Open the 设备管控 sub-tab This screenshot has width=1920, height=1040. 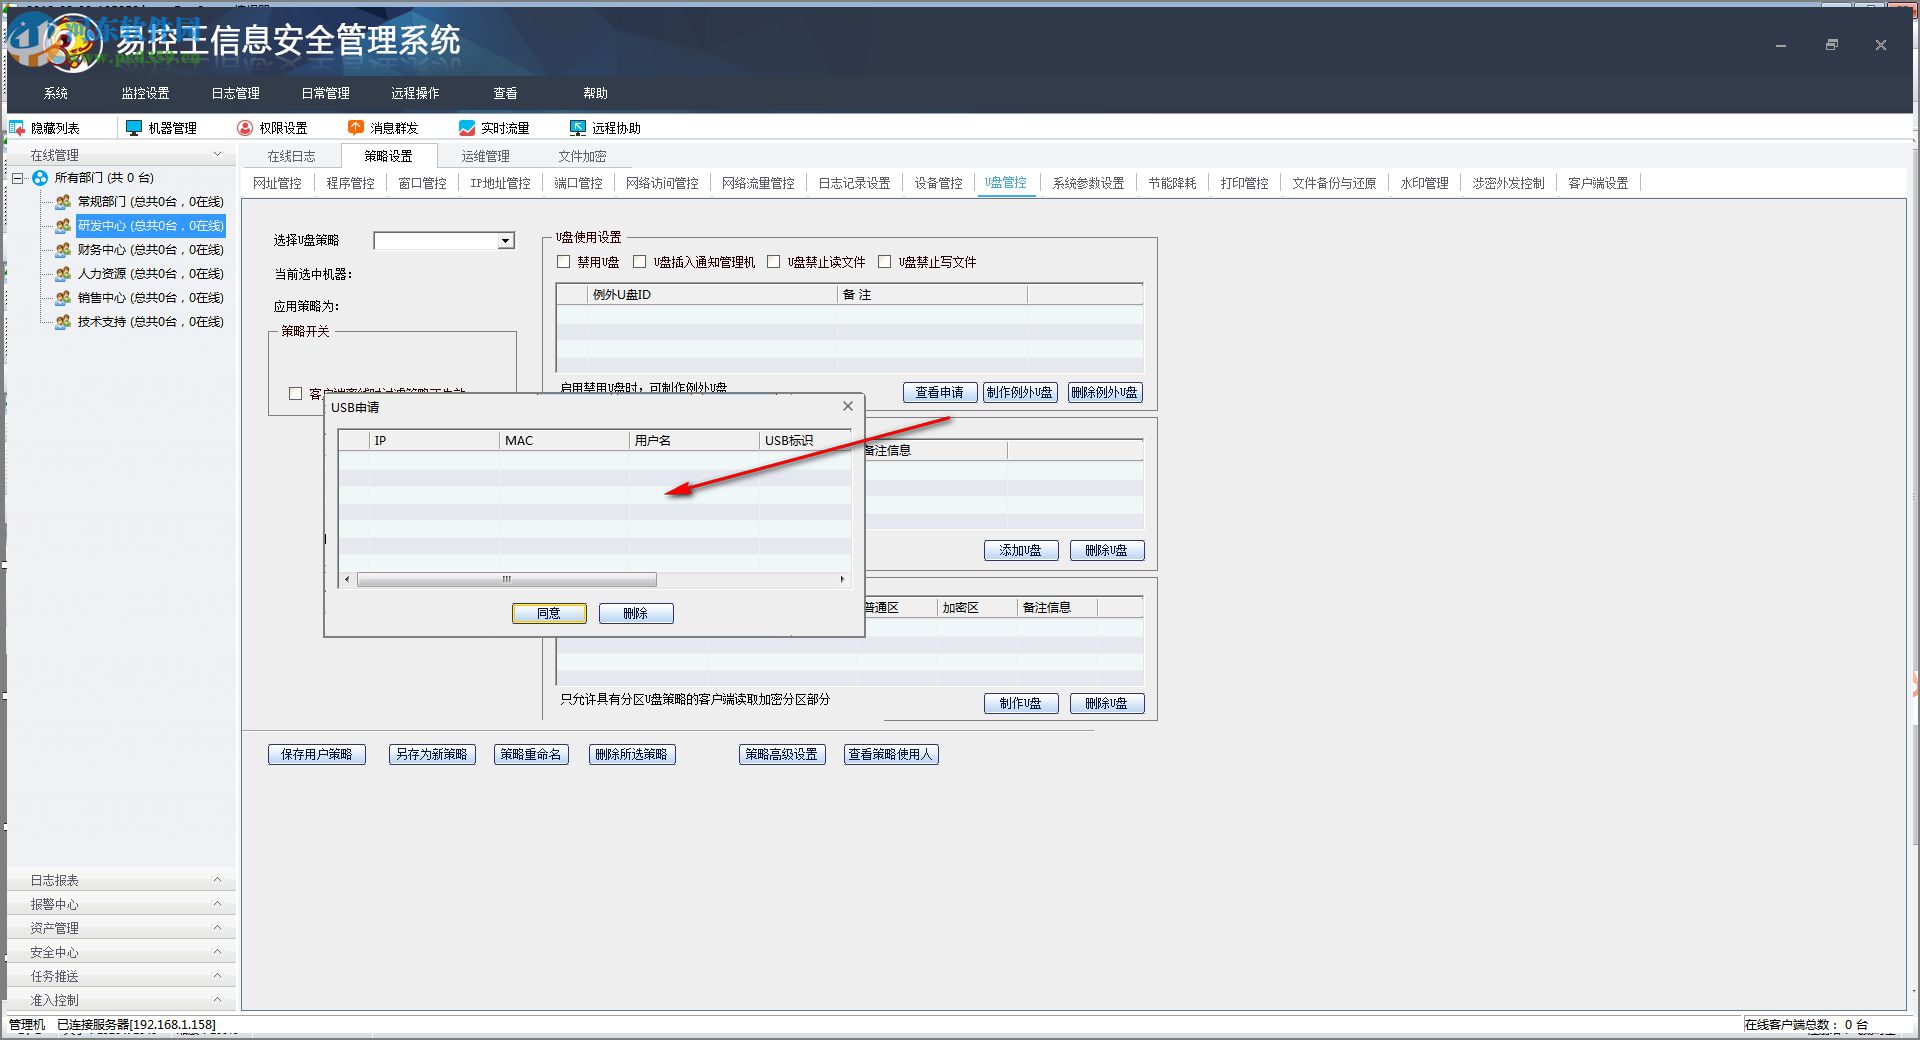[938, 183]
